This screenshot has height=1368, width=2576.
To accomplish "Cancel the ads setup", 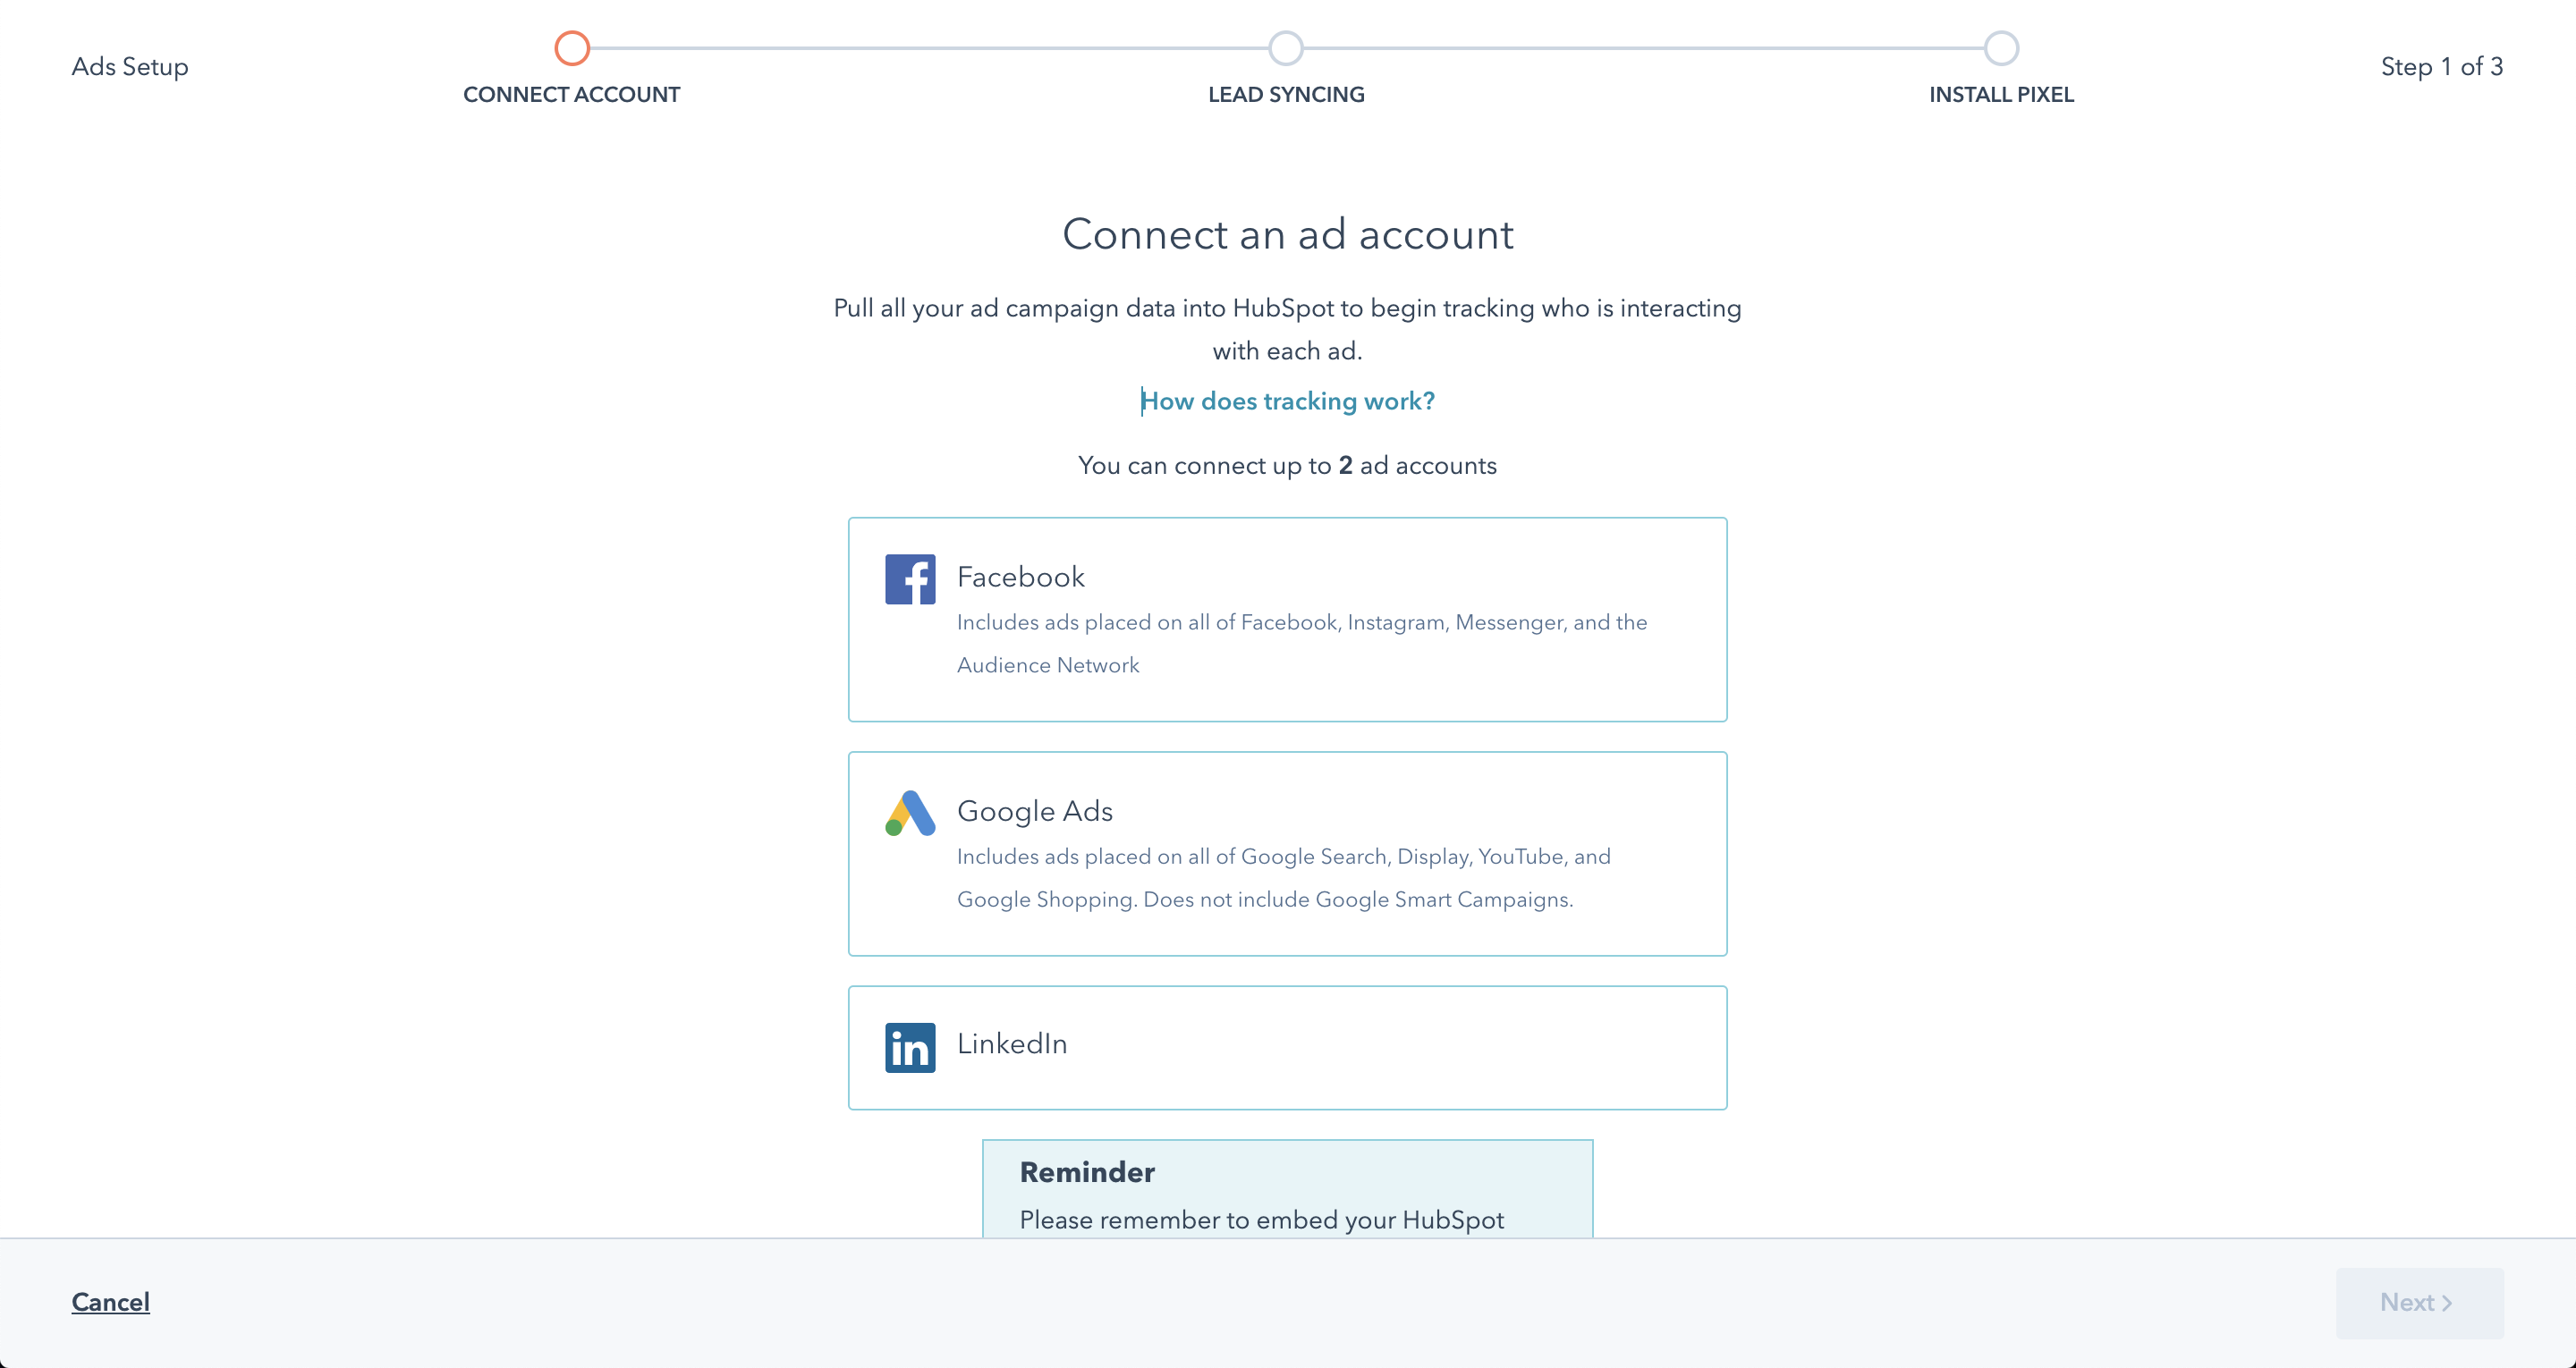I will click(110, 1302).
